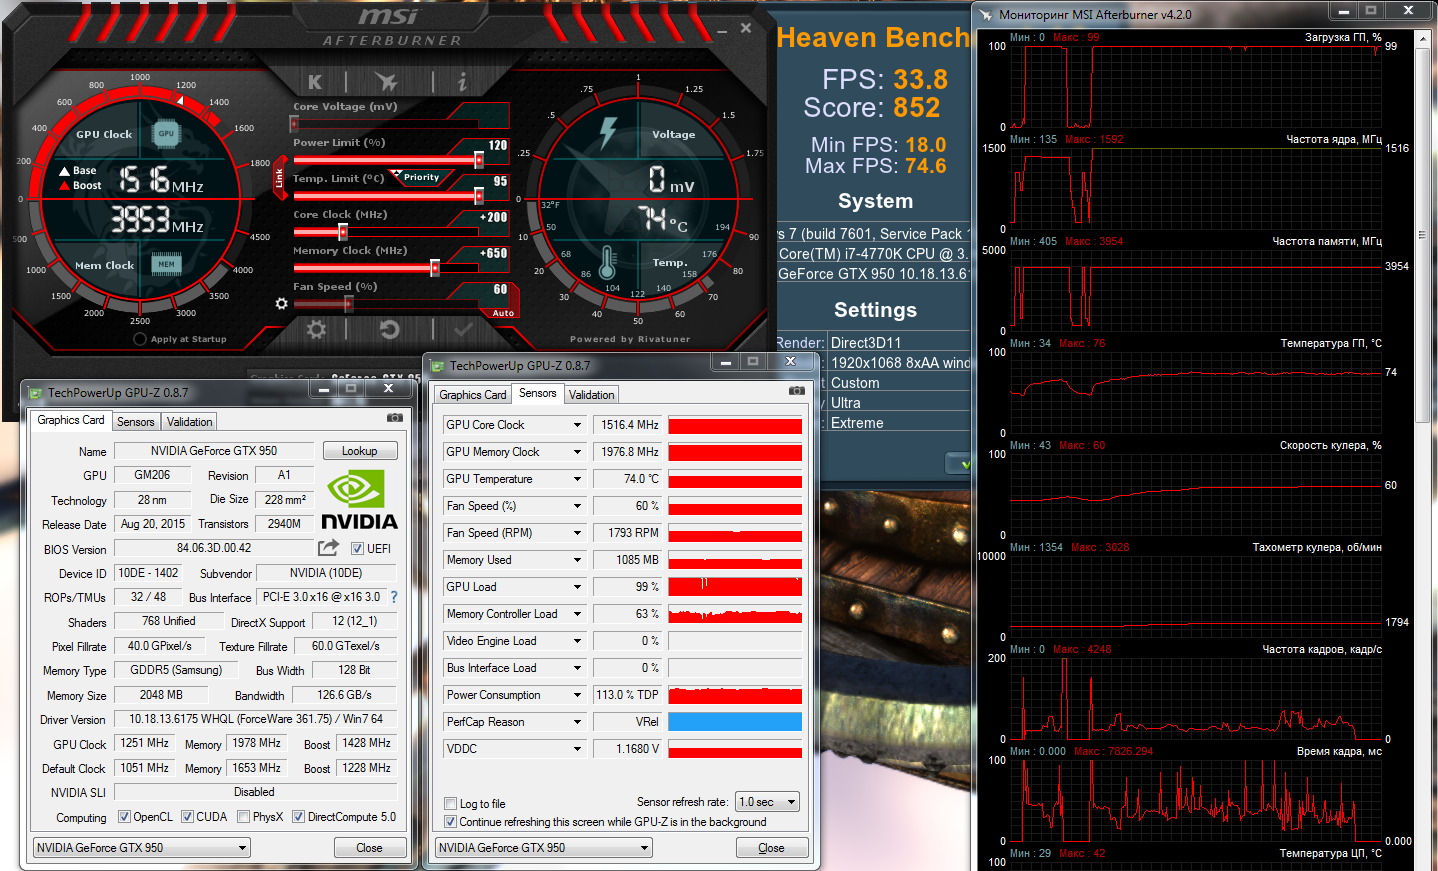Open Memory Used sensor dropdown
1438x871 pixels.
[x=577, y=560]
